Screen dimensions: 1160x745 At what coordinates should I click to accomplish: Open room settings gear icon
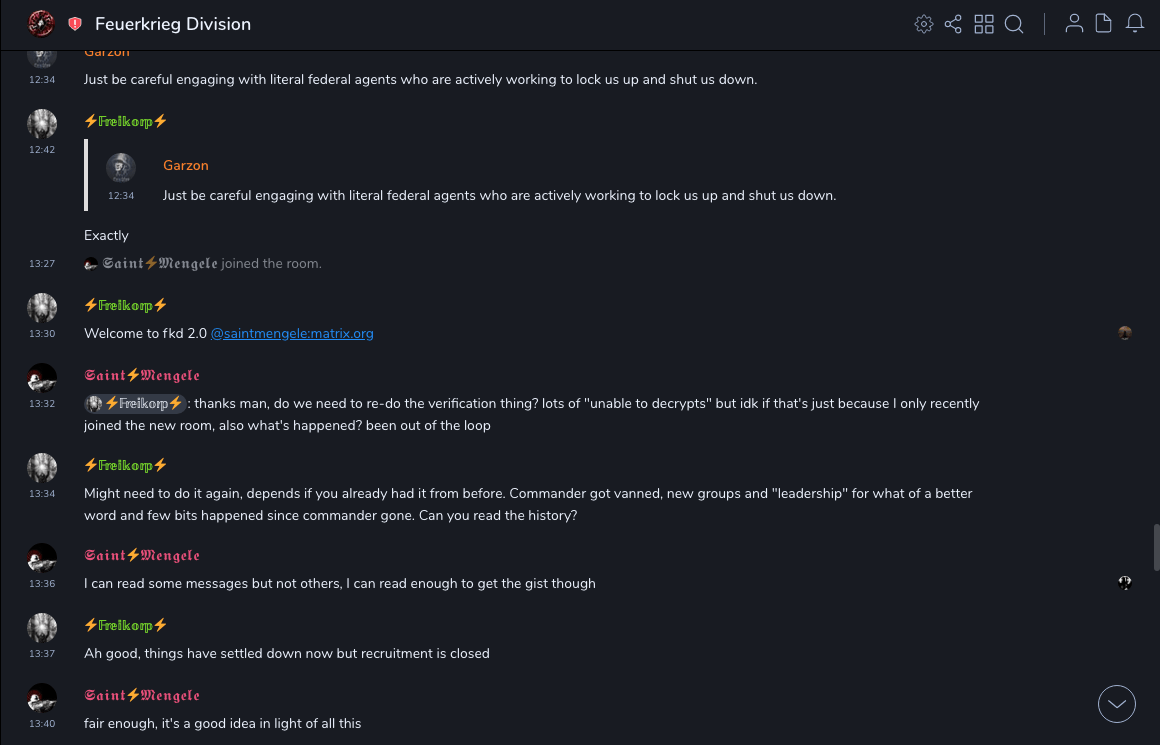[x=924, y=24]
